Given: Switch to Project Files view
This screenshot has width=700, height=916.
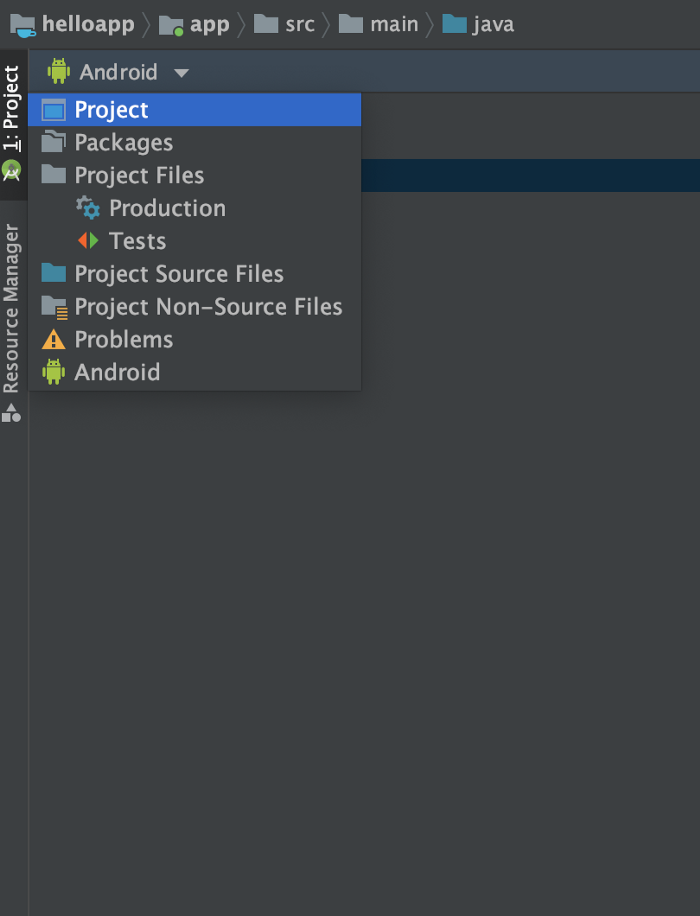Looking at the screenshot, I should pyautogui.click(x=195, y=175).
